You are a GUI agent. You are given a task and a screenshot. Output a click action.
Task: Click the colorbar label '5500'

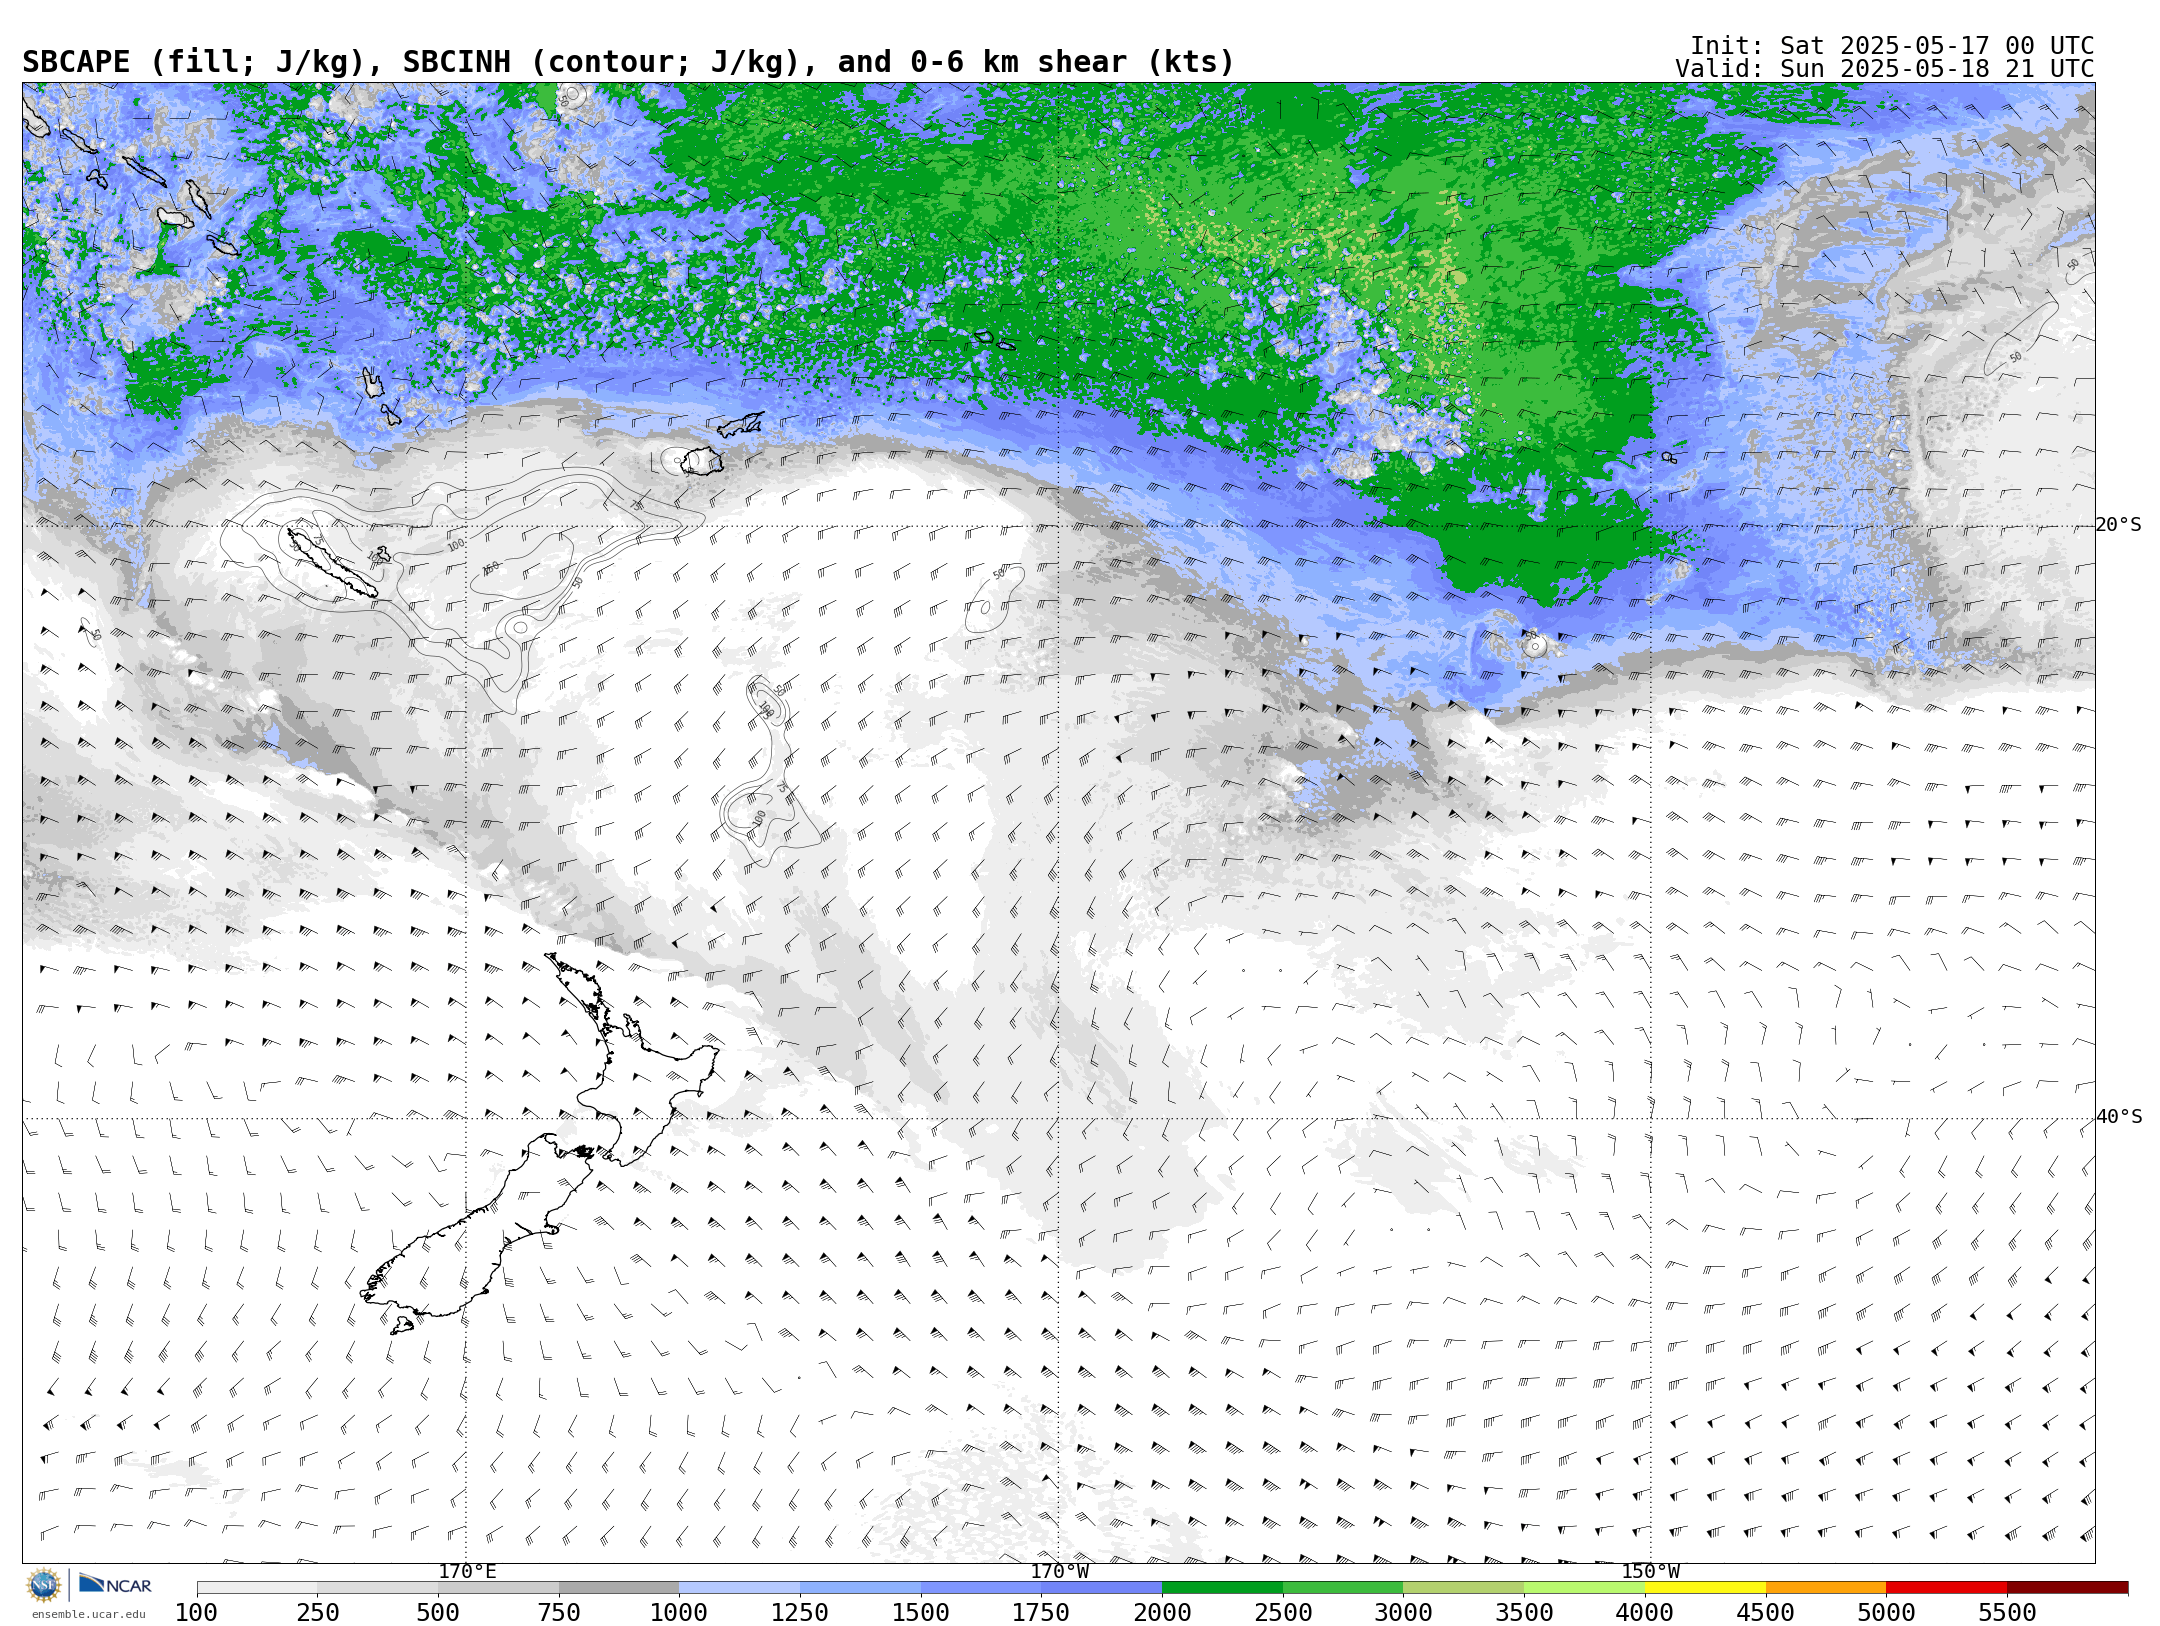coord(2007,1613)
